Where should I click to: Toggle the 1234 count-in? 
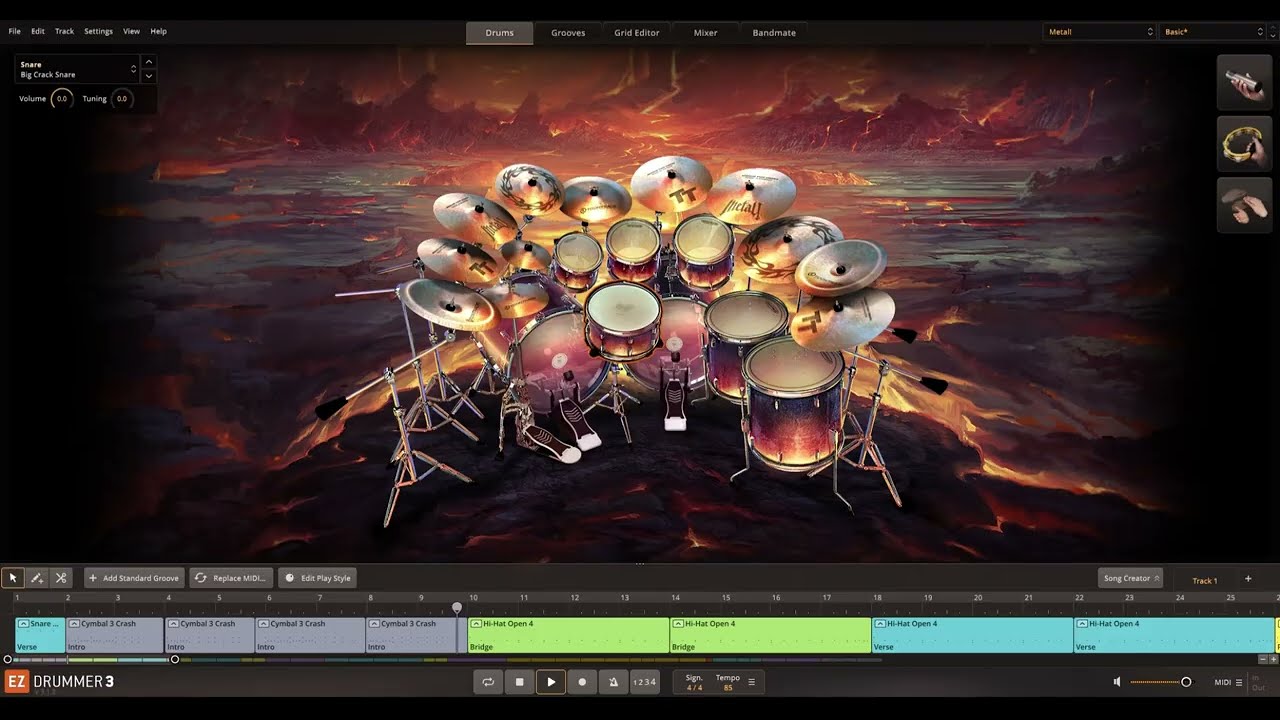coord(645,682)
